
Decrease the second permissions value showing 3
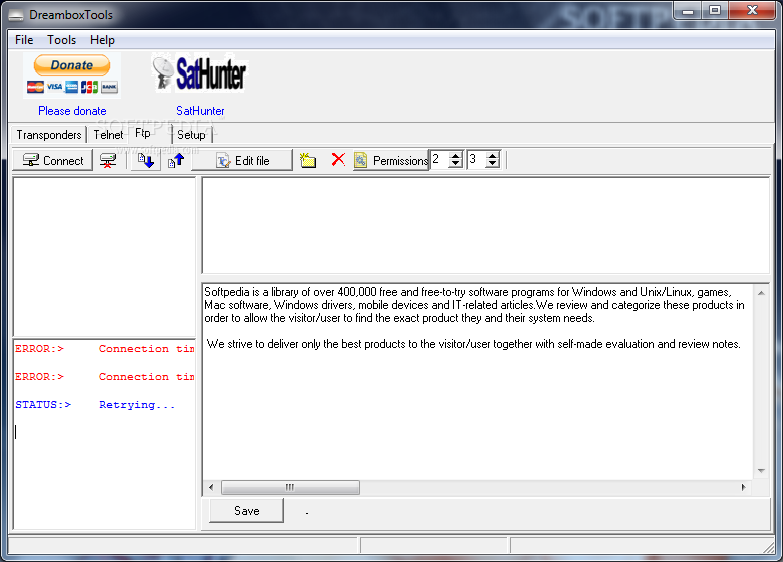click(x=493, y=164)
